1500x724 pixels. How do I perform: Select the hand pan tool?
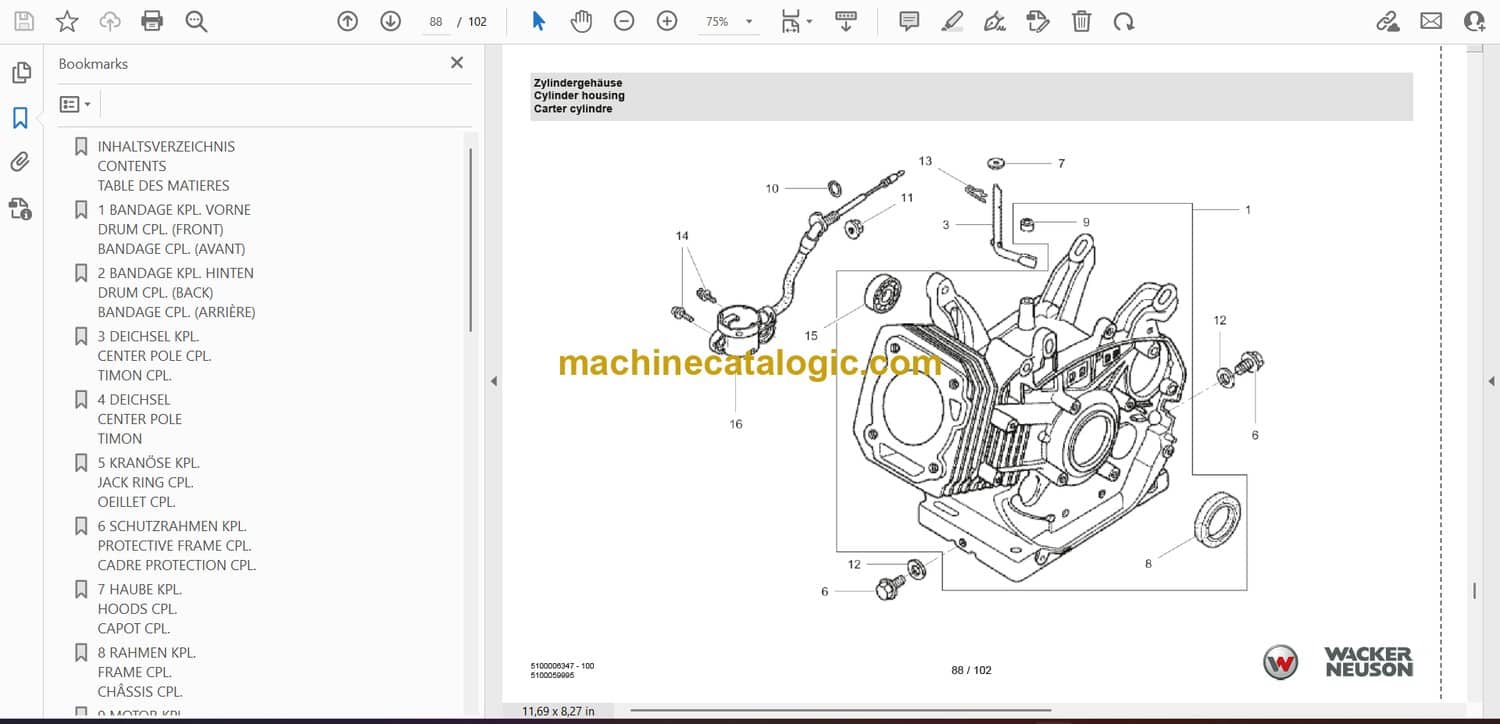(x=581, y=21)
